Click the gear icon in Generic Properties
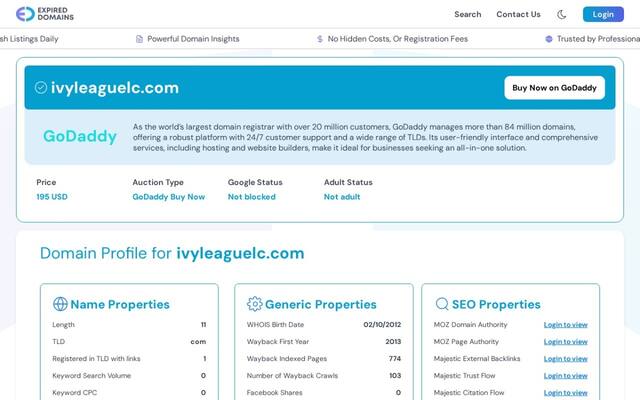The image size is (640, 400). (x=254, y=304)
